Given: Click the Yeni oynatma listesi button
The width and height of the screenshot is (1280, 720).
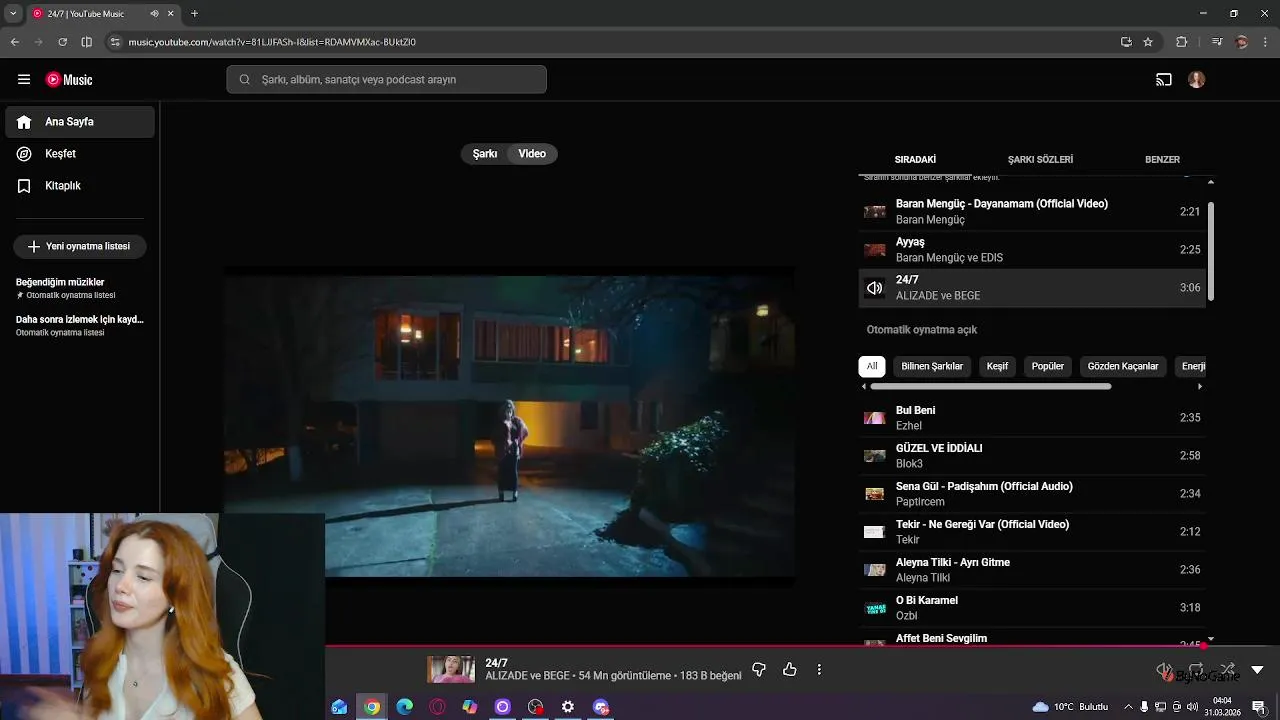Looking at the screenshot, I should 80,247.
